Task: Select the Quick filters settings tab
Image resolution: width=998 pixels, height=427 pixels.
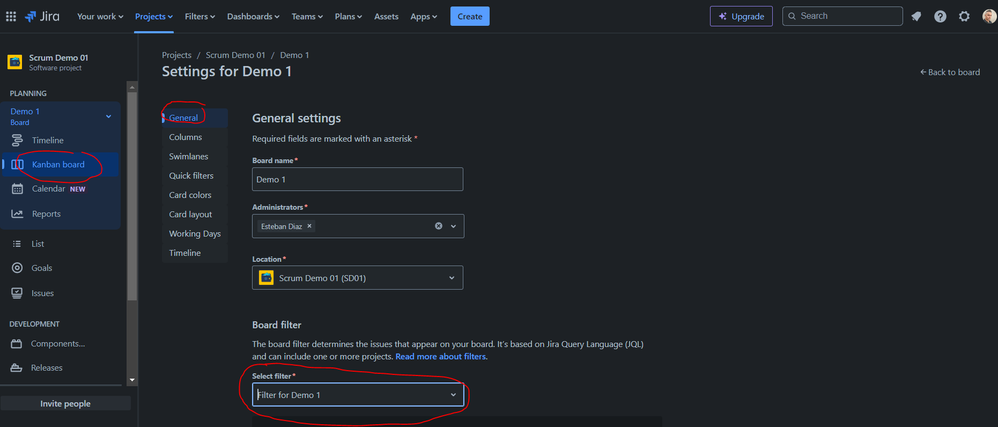Action: [x=195, y=176]
